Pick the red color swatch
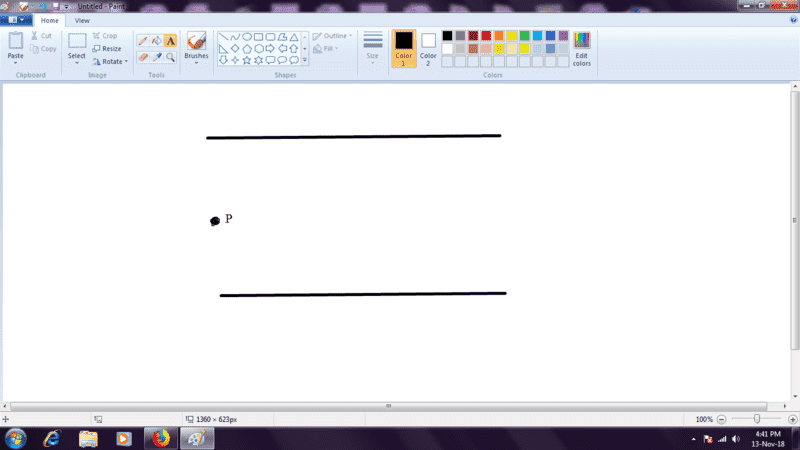 point(486,36)
